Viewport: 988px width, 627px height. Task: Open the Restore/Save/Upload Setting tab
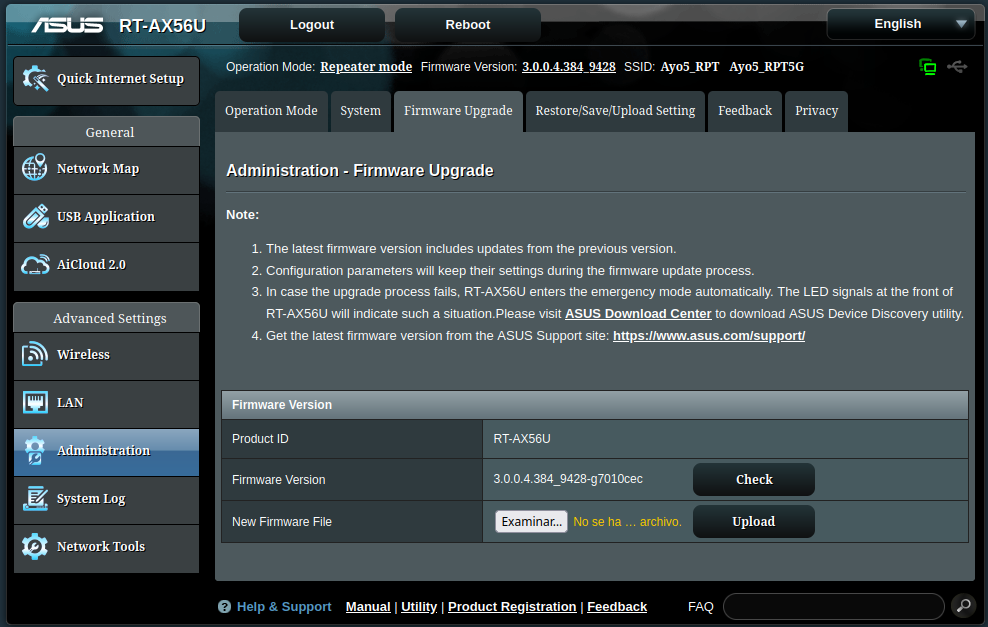(615, 112)
